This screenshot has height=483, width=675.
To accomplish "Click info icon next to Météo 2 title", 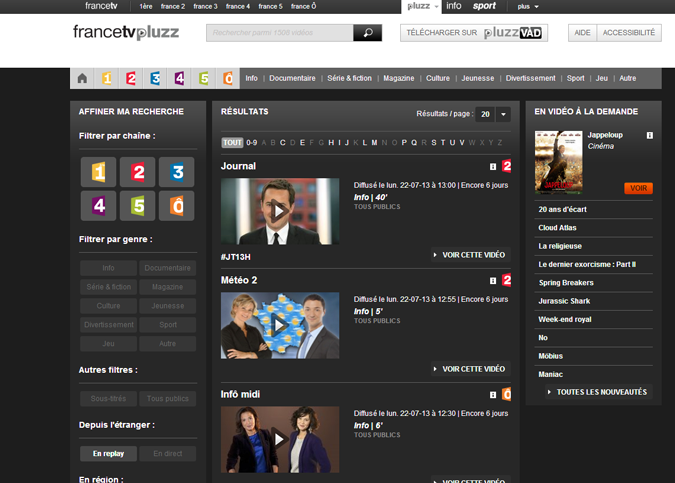I will tap(493, 281).
